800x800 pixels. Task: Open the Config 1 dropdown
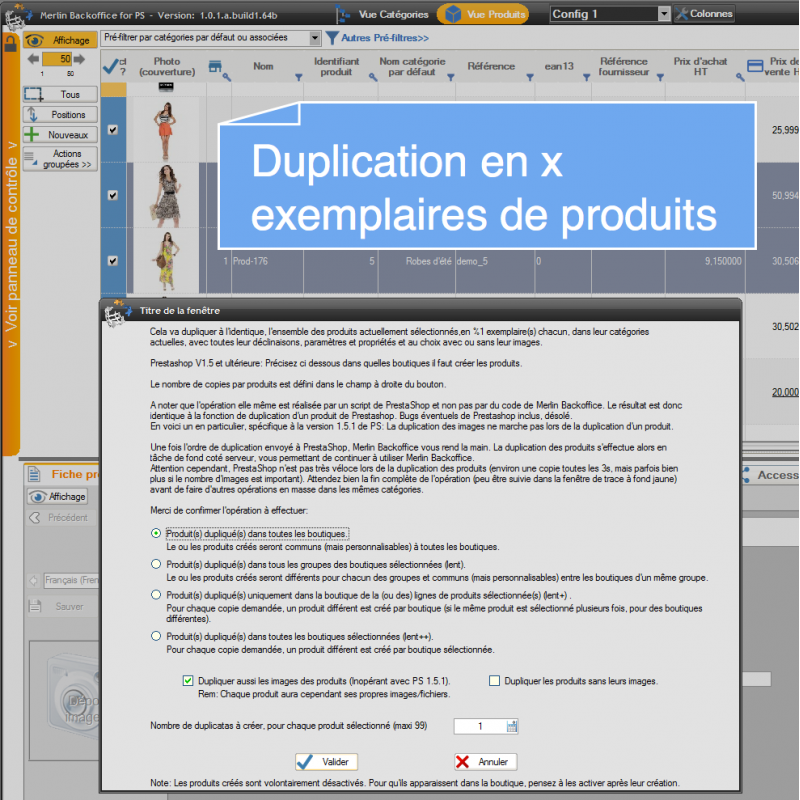(x=664, y=14)
